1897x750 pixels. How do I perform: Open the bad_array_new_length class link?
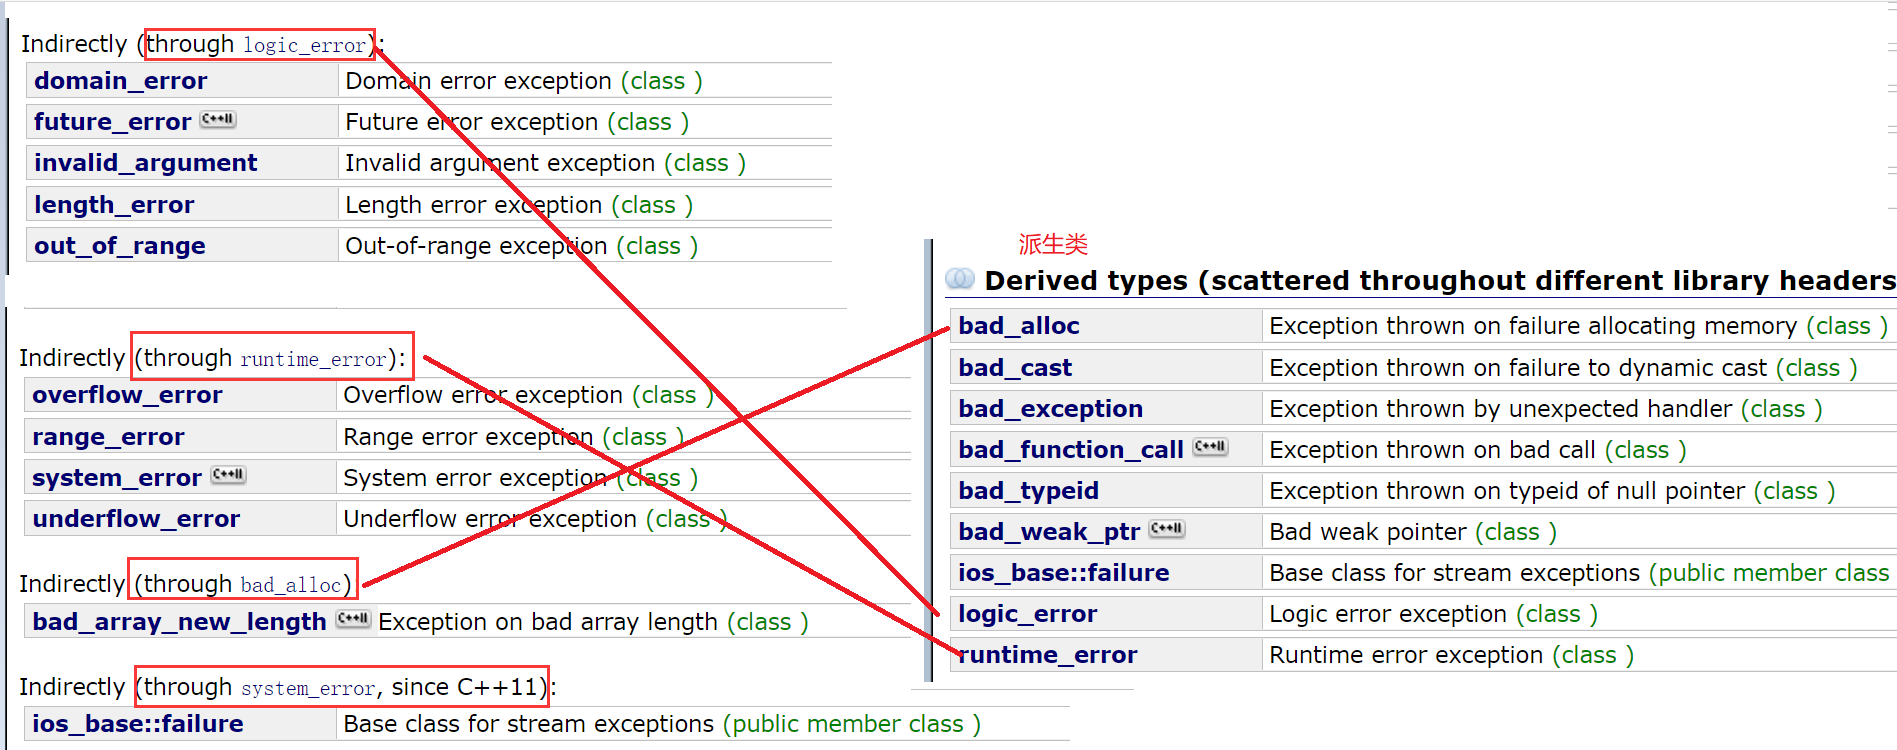click(179, 622)
